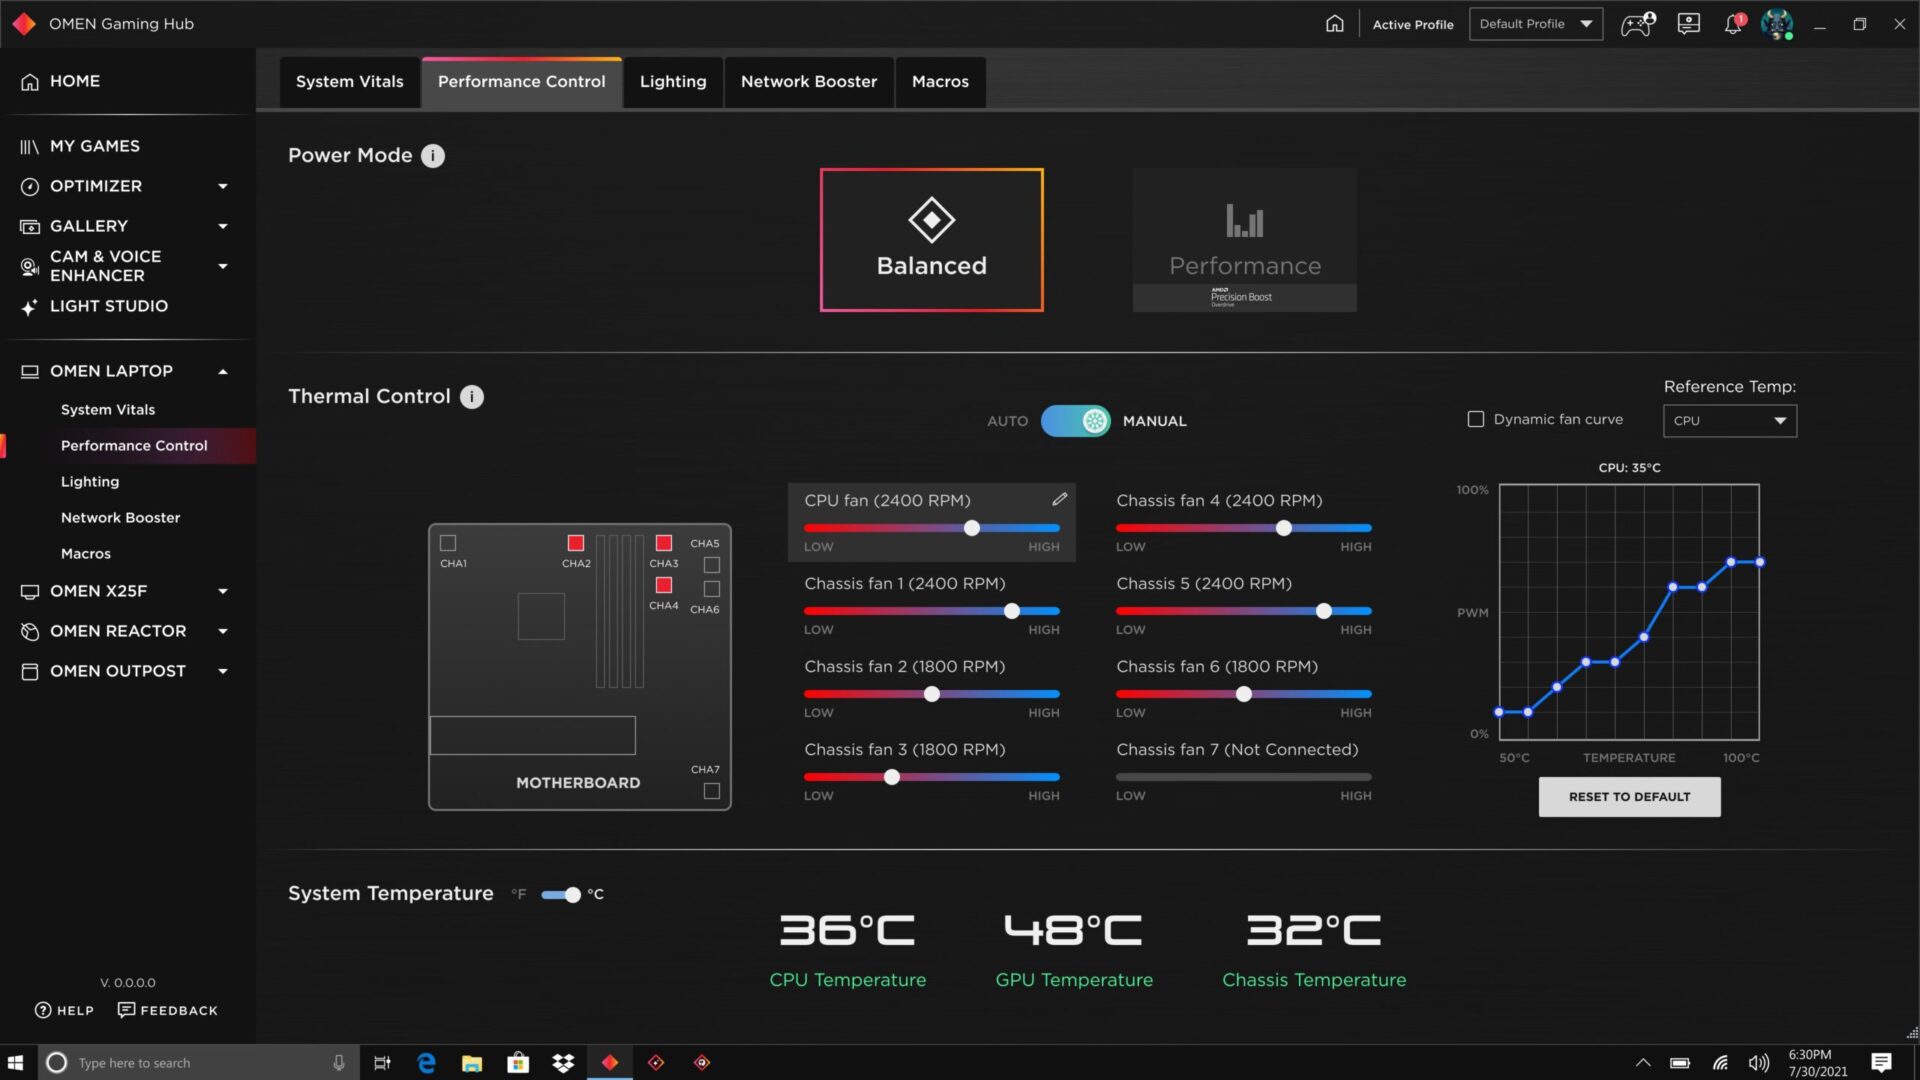The height and width of the screenshot is (1080, 1920).
Task: Click RESET TO DEFAULT button
Action: (x=1629, y=797)
